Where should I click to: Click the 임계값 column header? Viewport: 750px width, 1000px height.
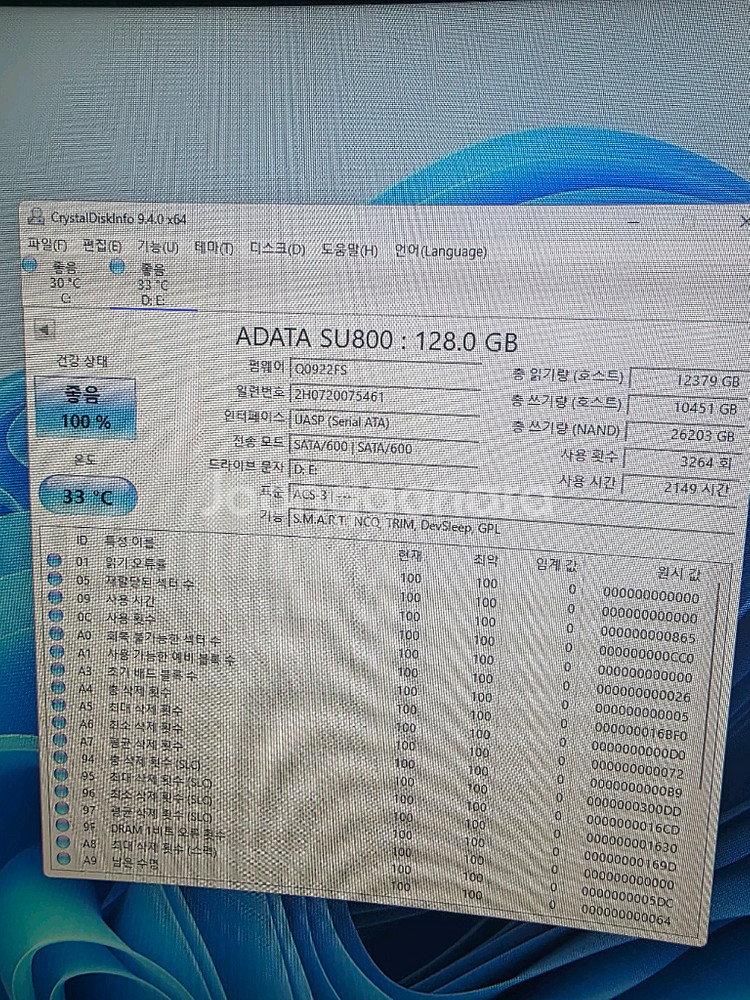pyautogui.click(x=556, y=564)
